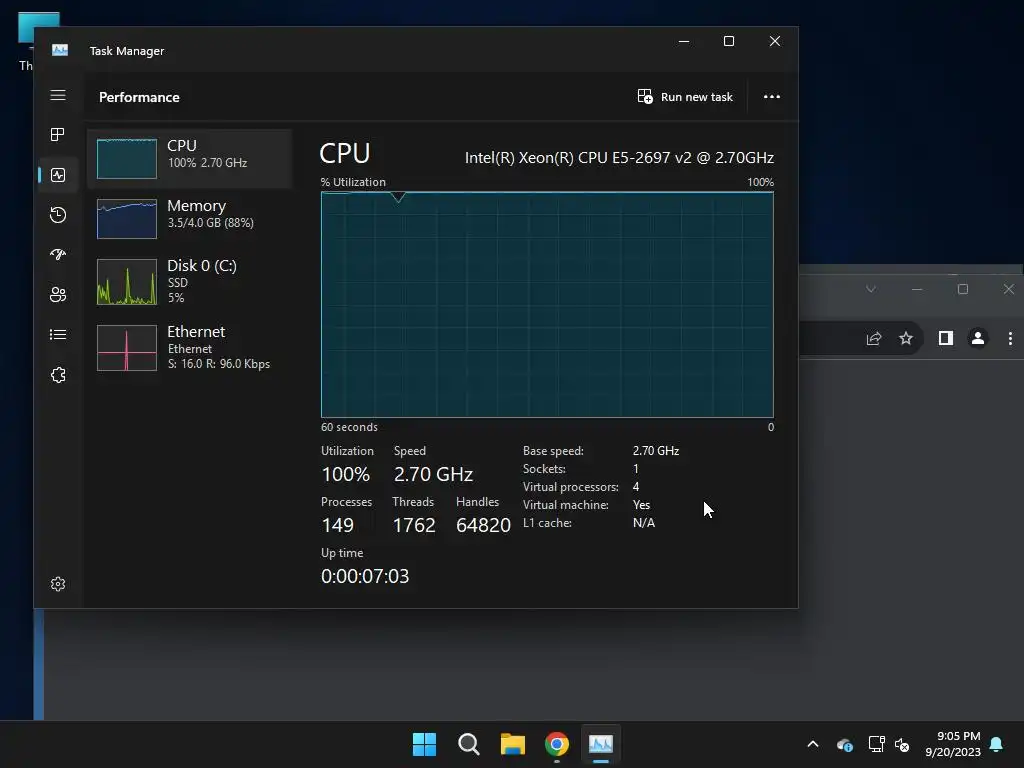Open Task Manager Settings gear icon
Viewport: 1024px width, 768px height.
tap(58, 584)
